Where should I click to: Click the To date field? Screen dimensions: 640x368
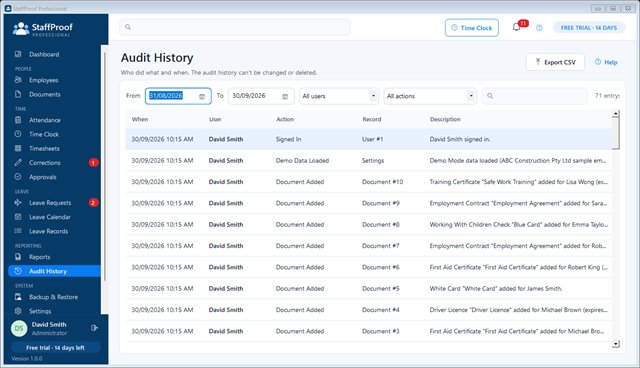[x=261, y=96]
